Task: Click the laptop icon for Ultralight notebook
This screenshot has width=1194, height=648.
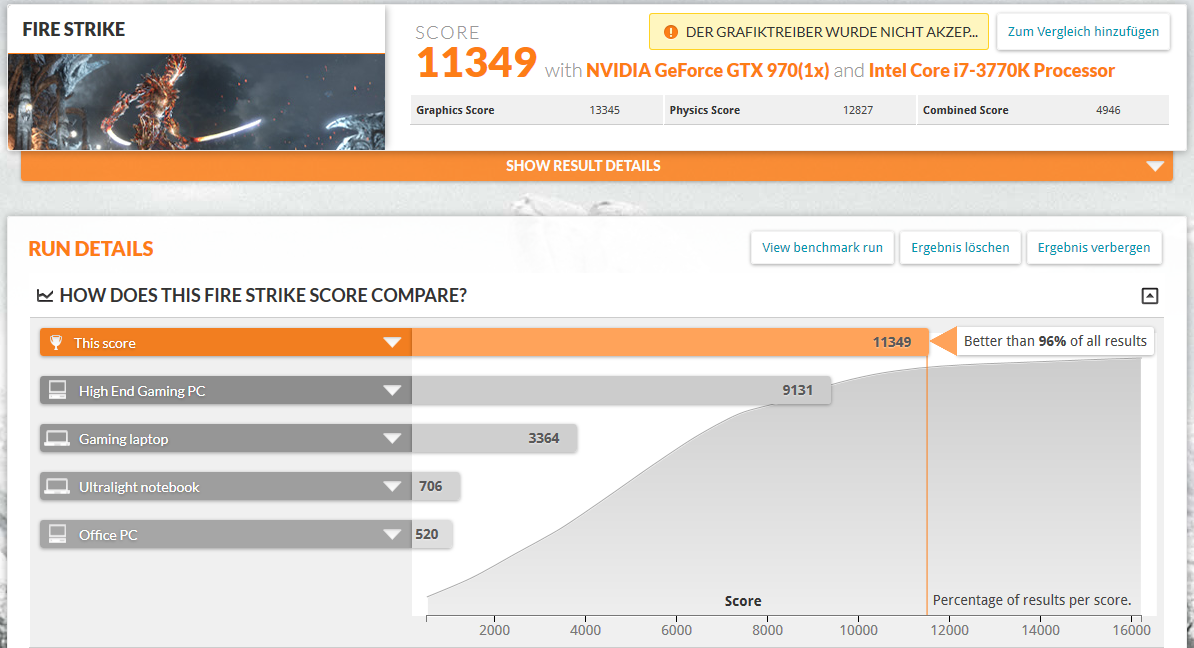Action: pyautogui.click(x=57, y=487)
